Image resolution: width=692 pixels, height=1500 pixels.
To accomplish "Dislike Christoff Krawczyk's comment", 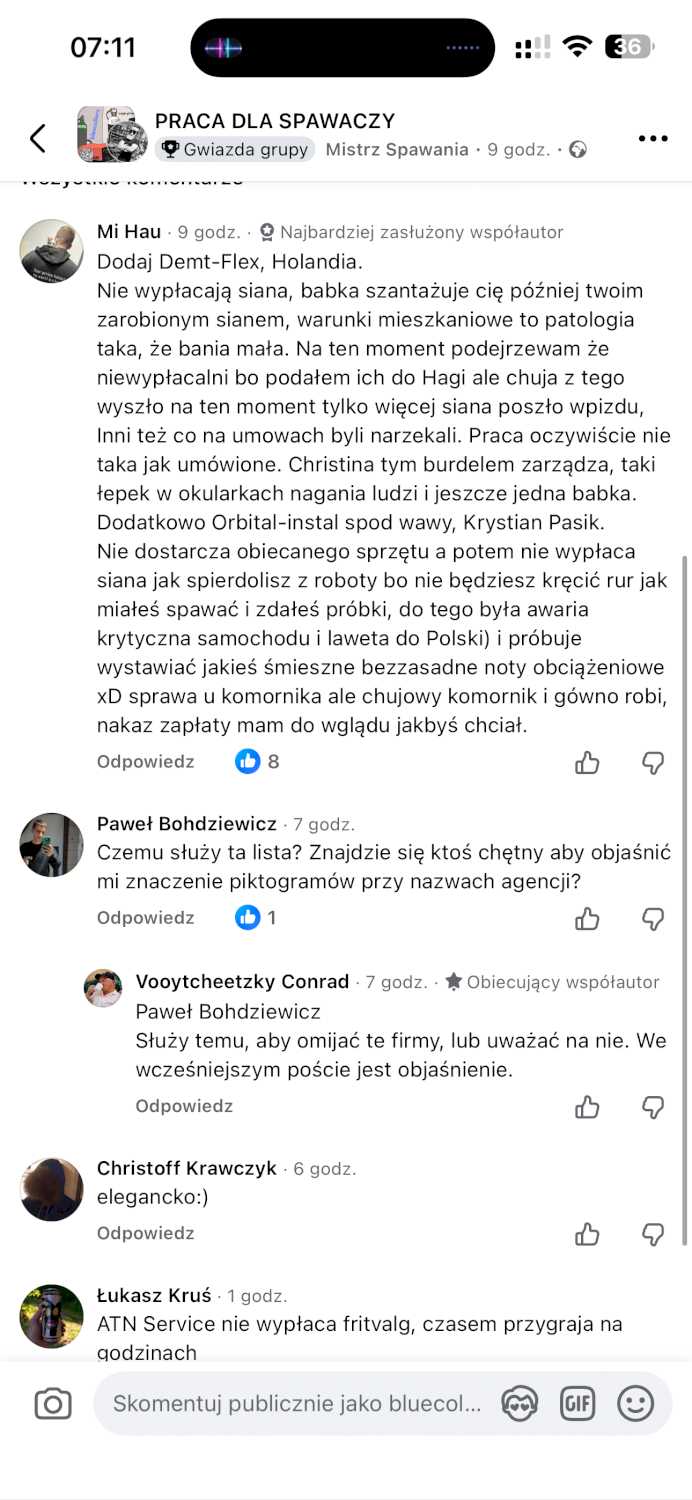I will [652, 1234].
